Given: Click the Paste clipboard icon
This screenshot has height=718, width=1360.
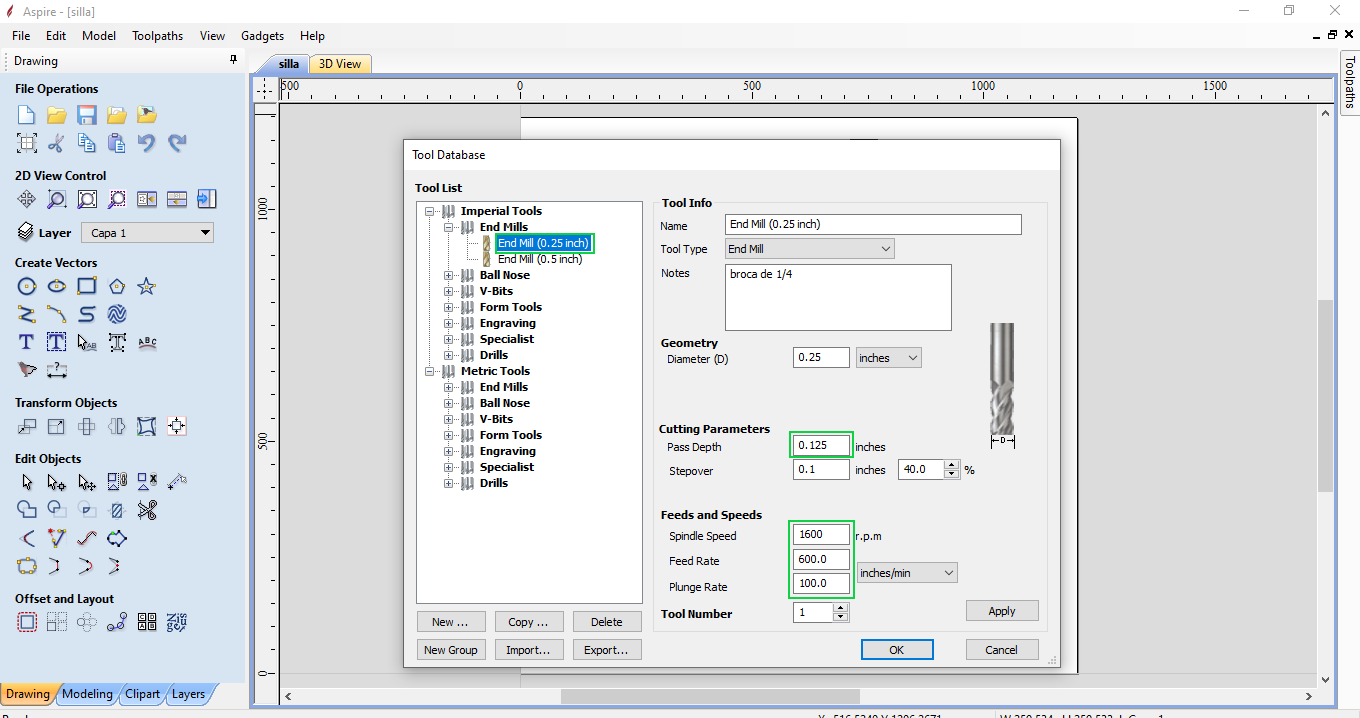Looking at the screenshot, I should point(117,143).
